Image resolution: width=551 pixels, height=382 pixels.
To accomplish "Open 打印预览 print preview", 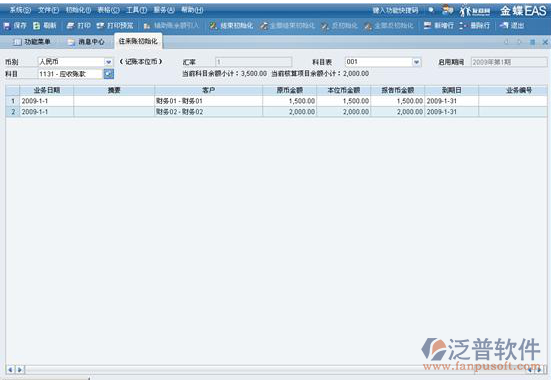I will (x=115, y=26).
